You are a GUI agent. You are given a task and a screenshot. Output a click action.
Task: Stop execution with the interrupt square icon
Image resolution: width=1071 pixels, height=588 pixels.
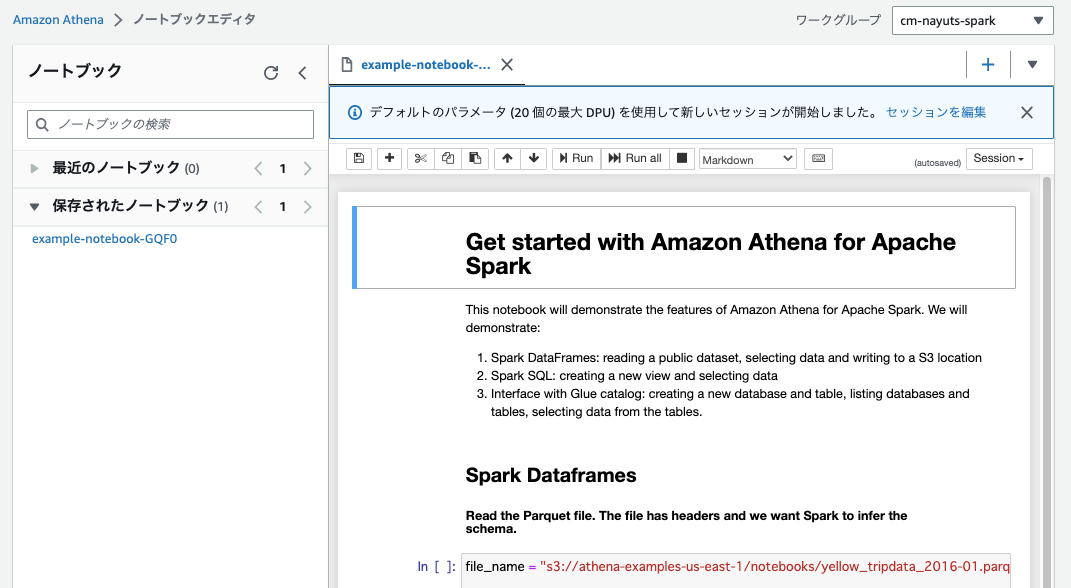(x=682, y=158)
